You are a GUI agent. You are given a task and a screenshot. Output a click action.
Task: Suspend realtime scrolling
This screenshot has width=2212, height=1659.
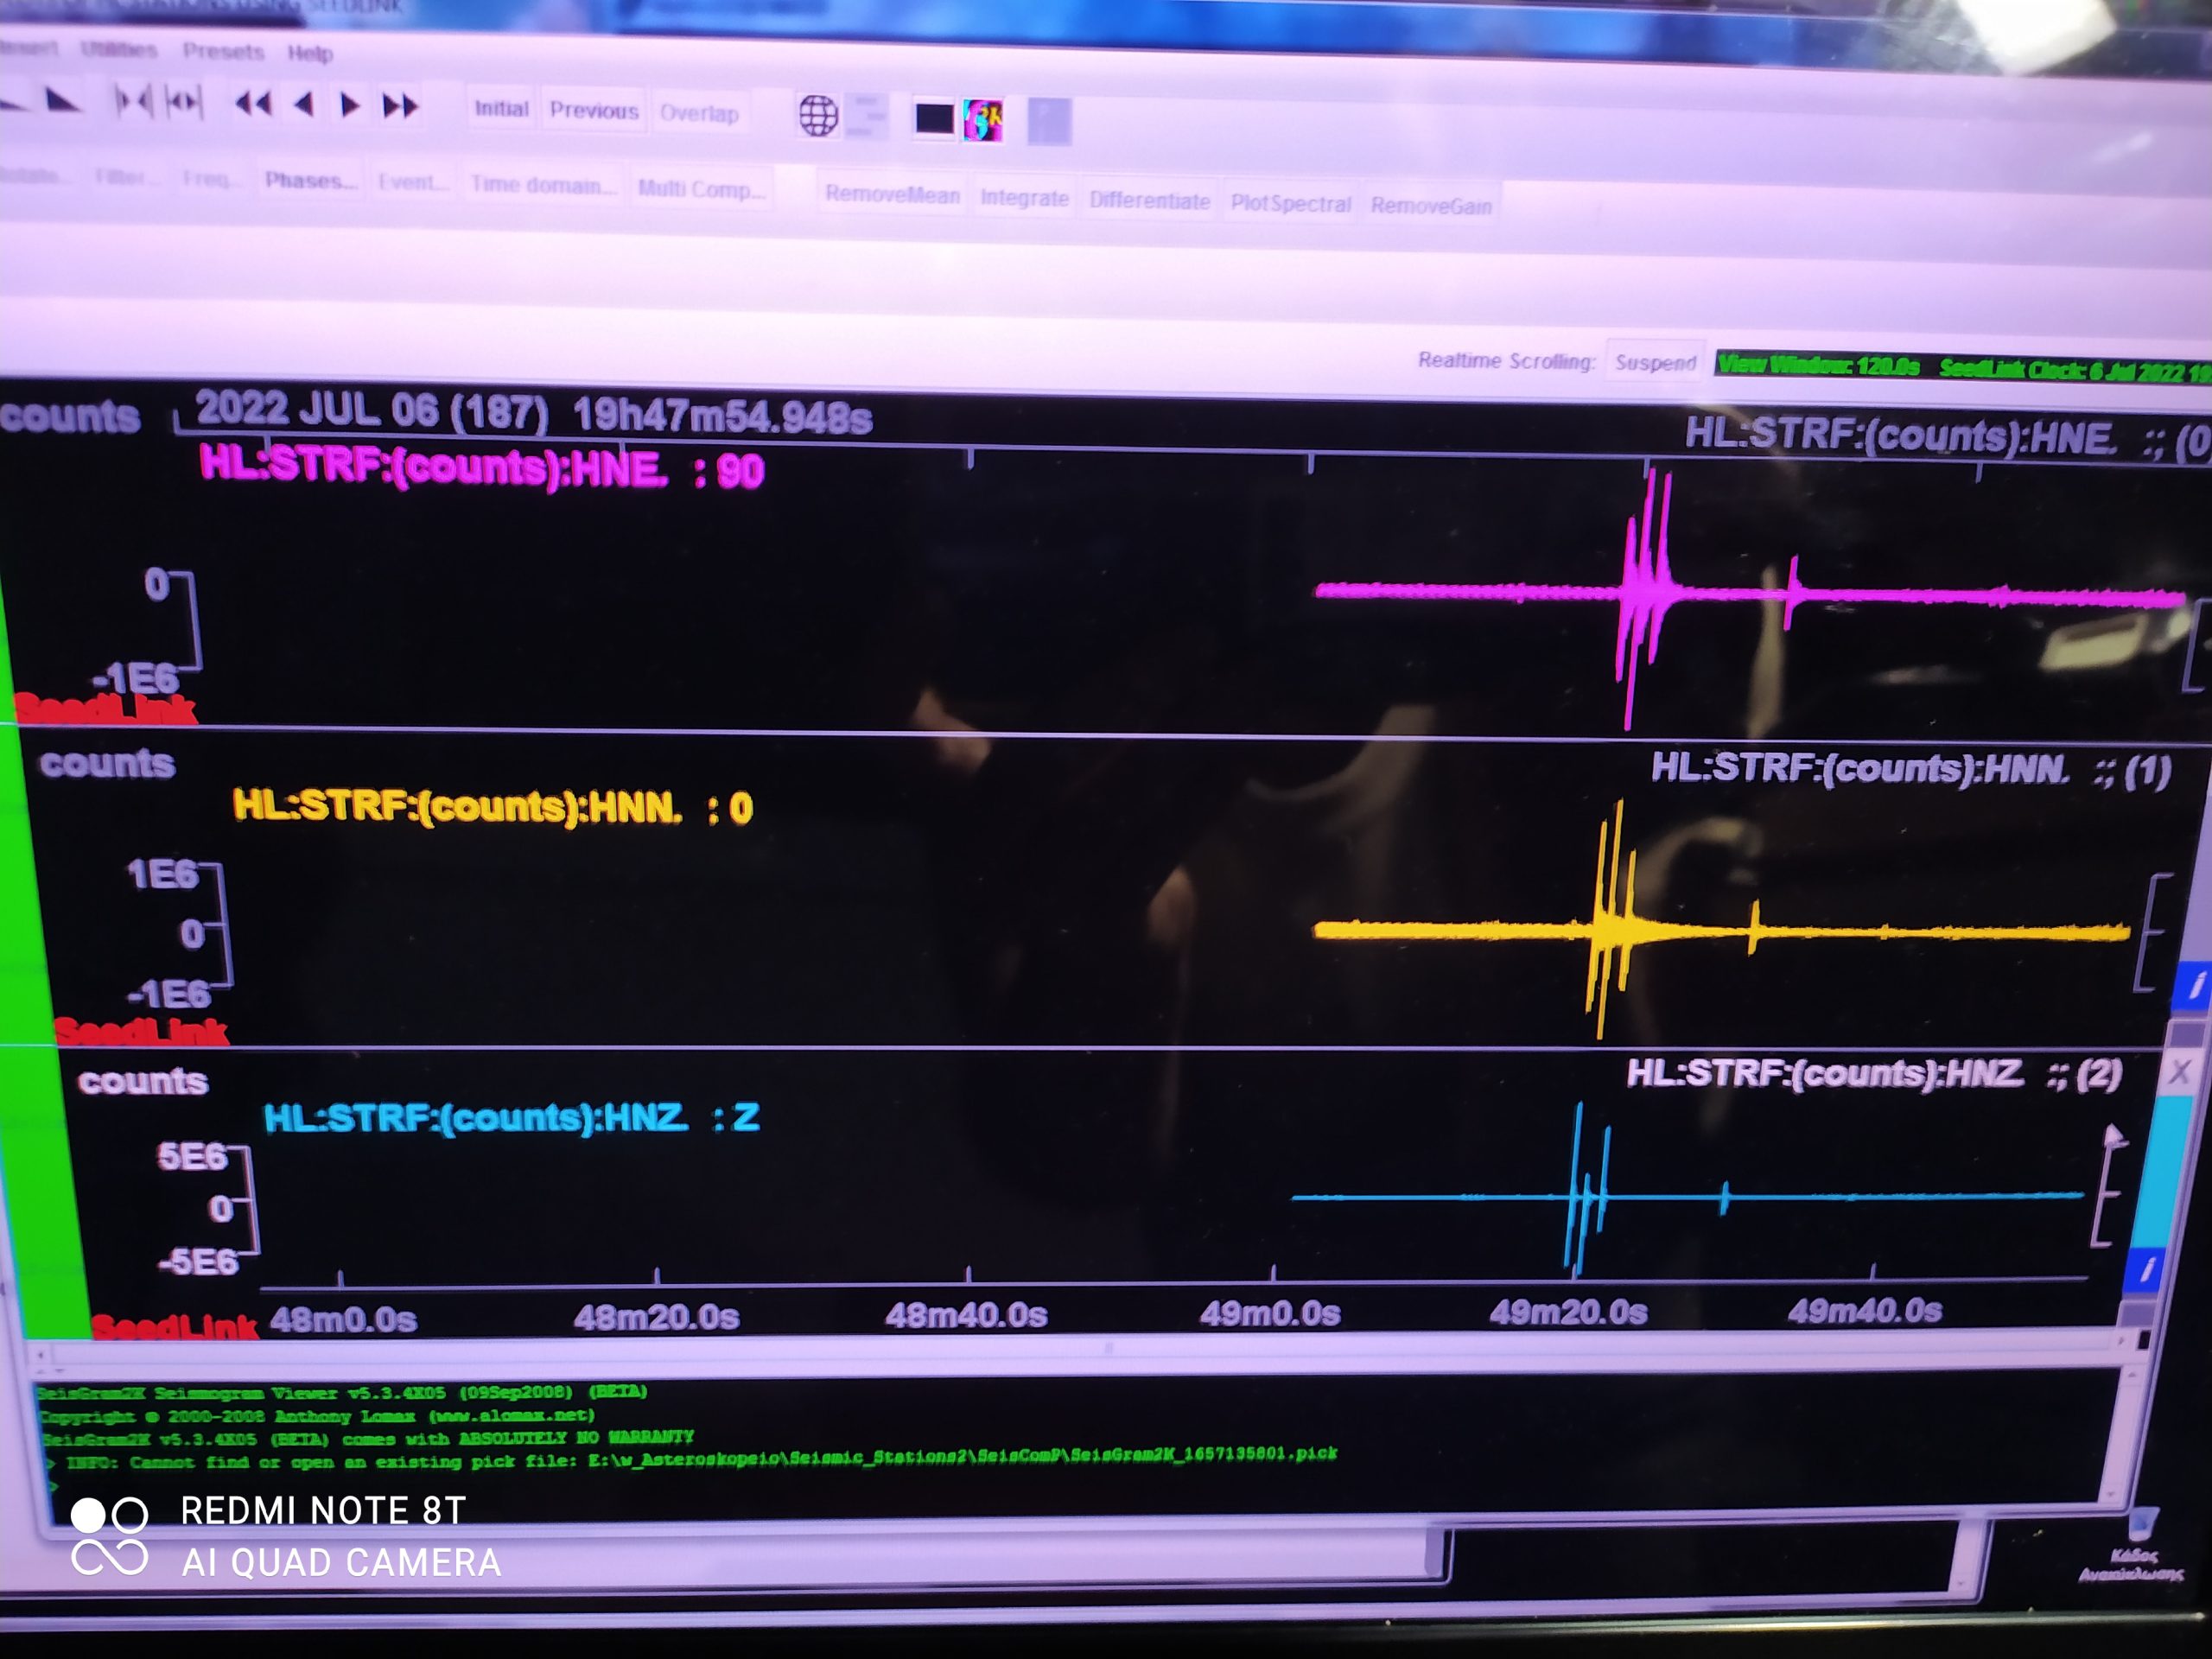point(1655,362)
